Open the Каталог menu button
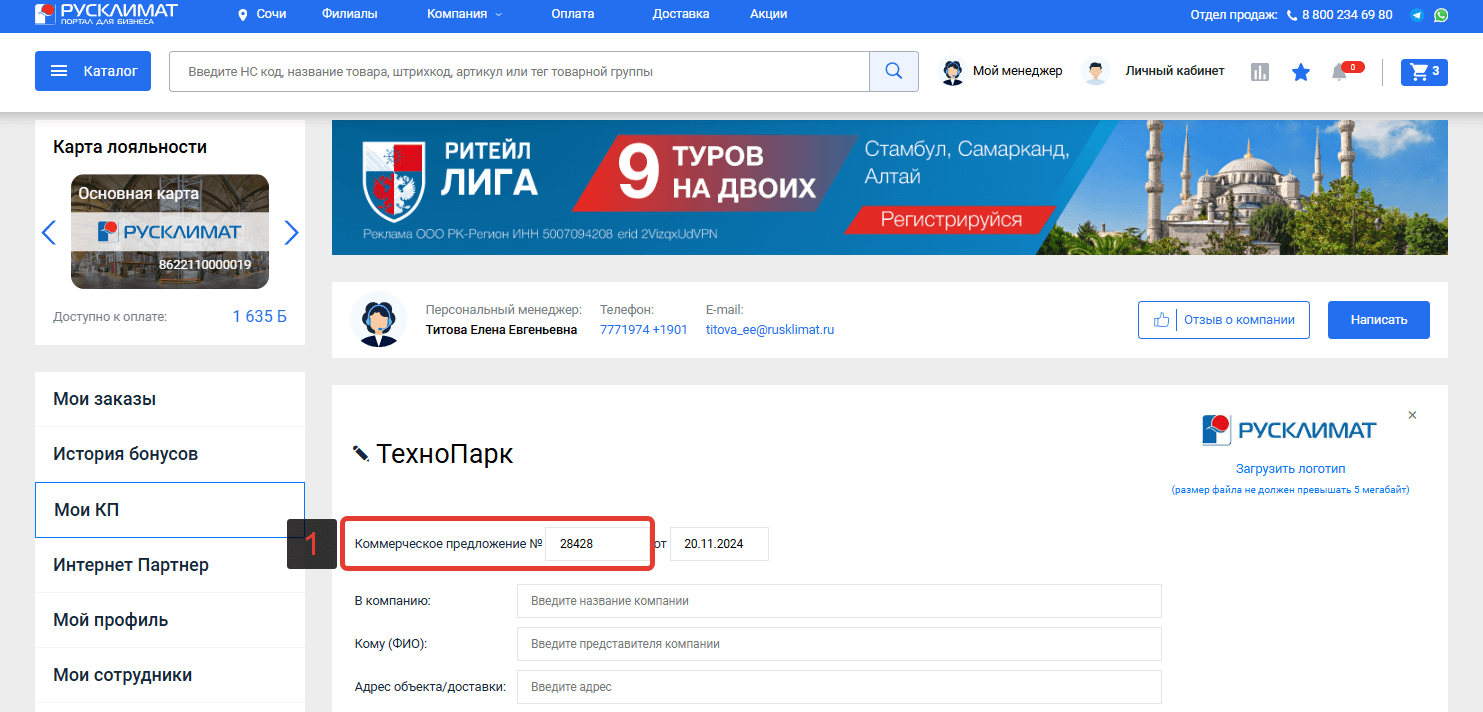Image resolution: width=1483 pixels, height=712 pixels. coord(93,72)
